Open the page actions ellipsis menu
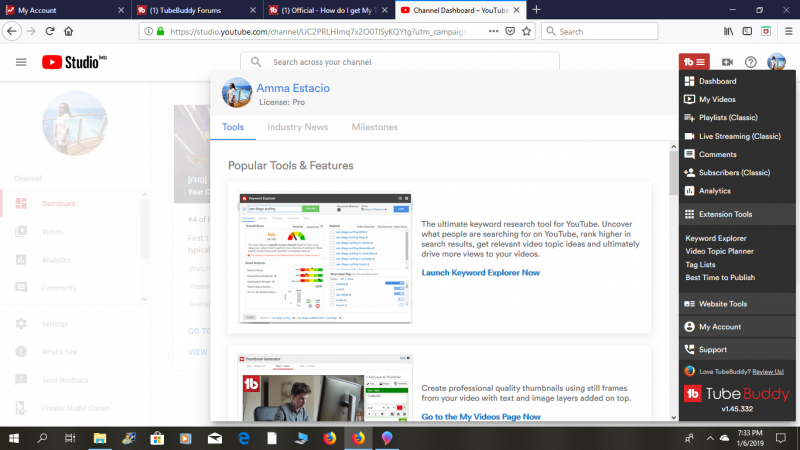This screenshot has width=800, height=450. pos(494,31)
